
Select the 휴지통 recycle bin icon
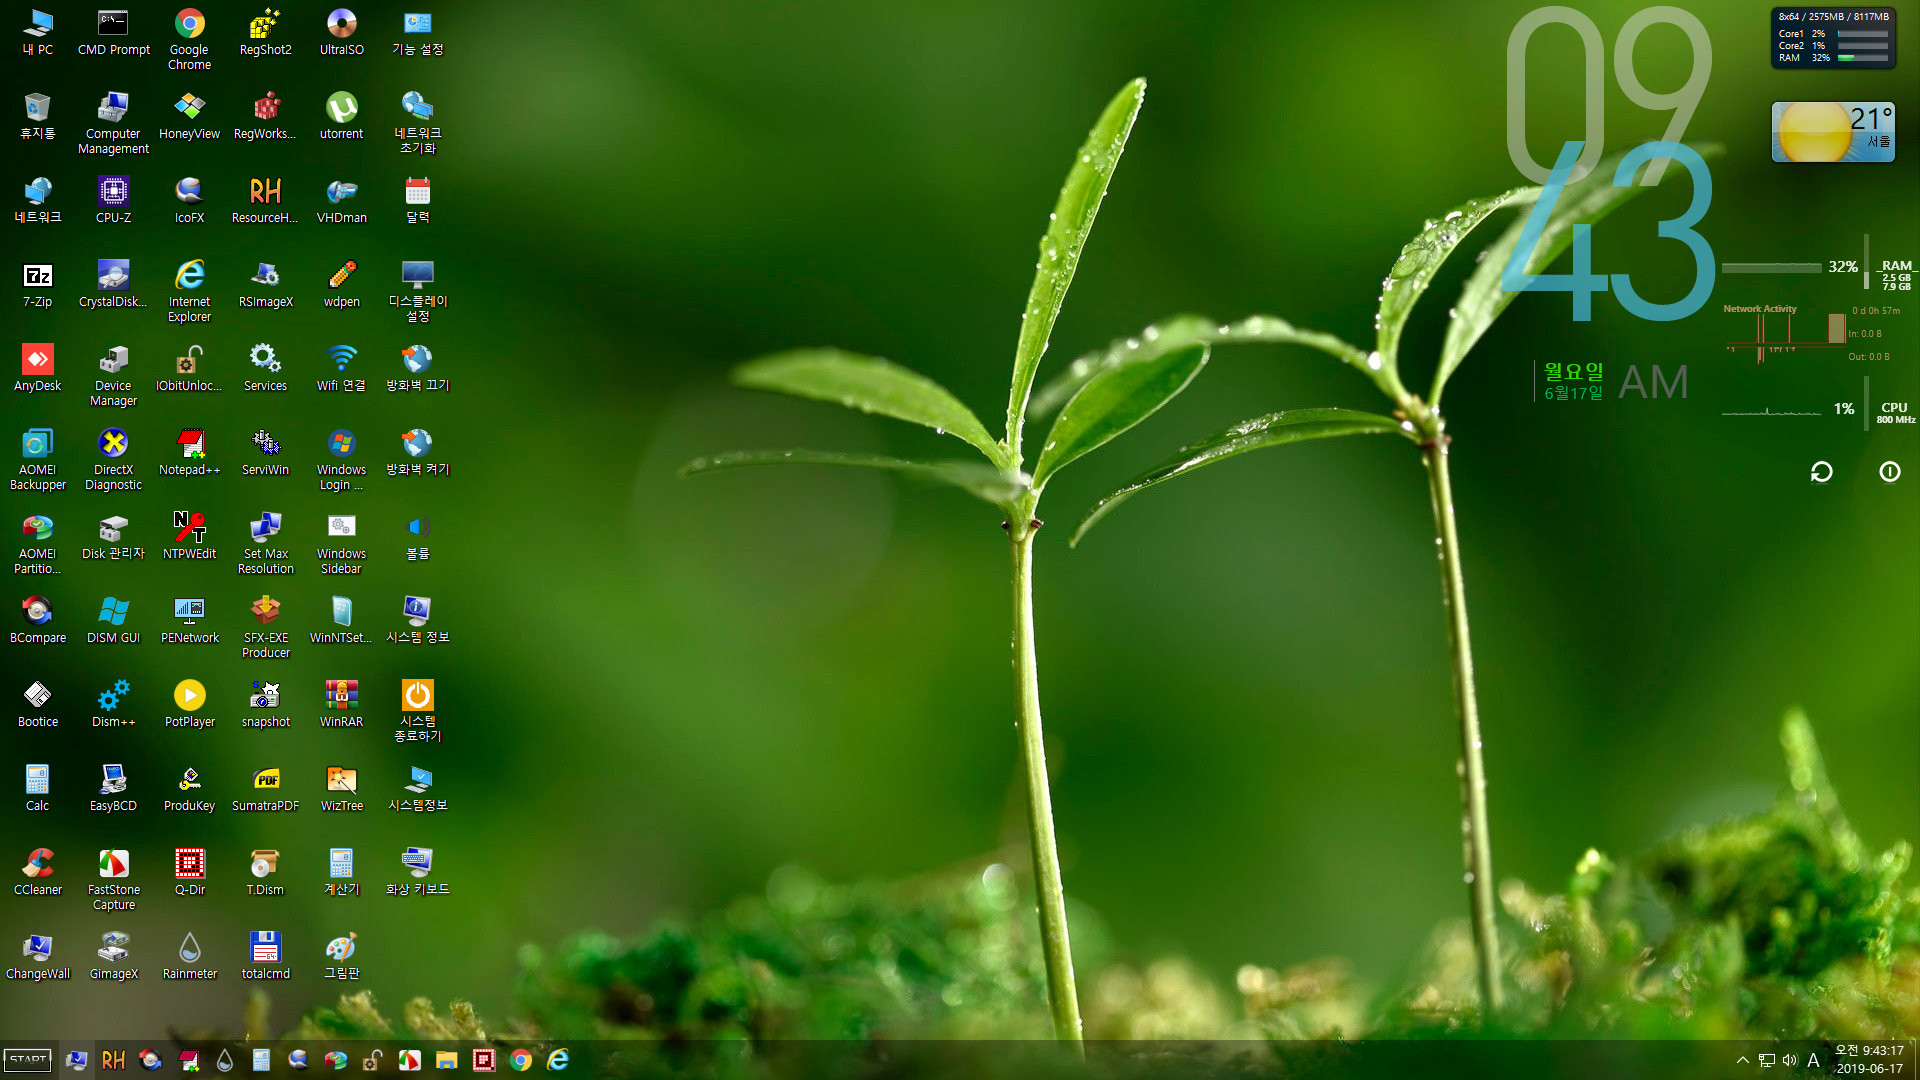point(37,116)
